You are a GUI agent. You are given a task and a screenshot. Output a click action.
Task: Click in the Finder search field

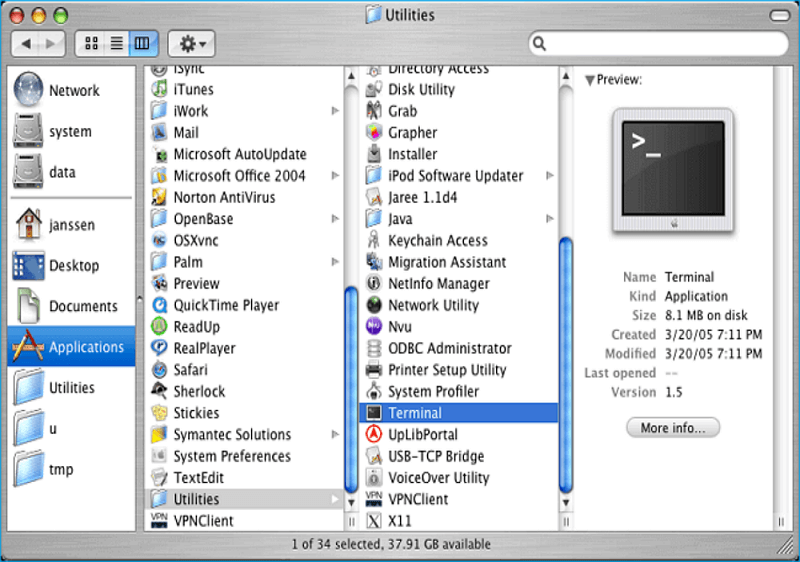tap(658, 44)
